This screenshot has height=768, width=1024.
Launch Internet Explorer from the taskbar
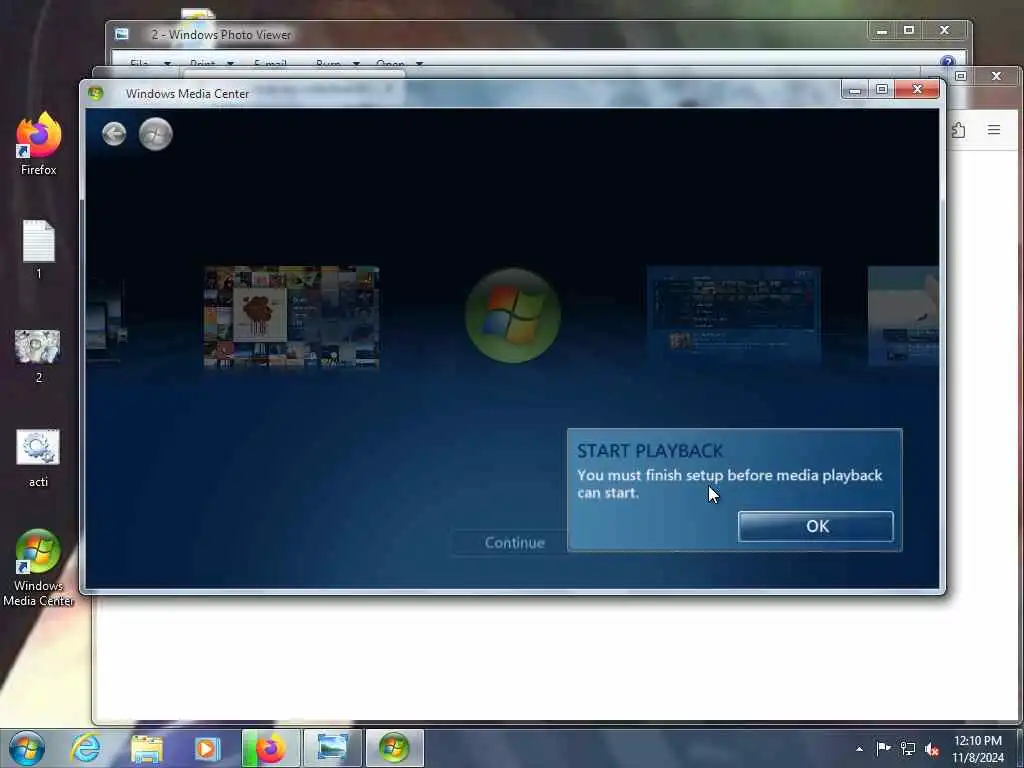(x=86, y=748)
